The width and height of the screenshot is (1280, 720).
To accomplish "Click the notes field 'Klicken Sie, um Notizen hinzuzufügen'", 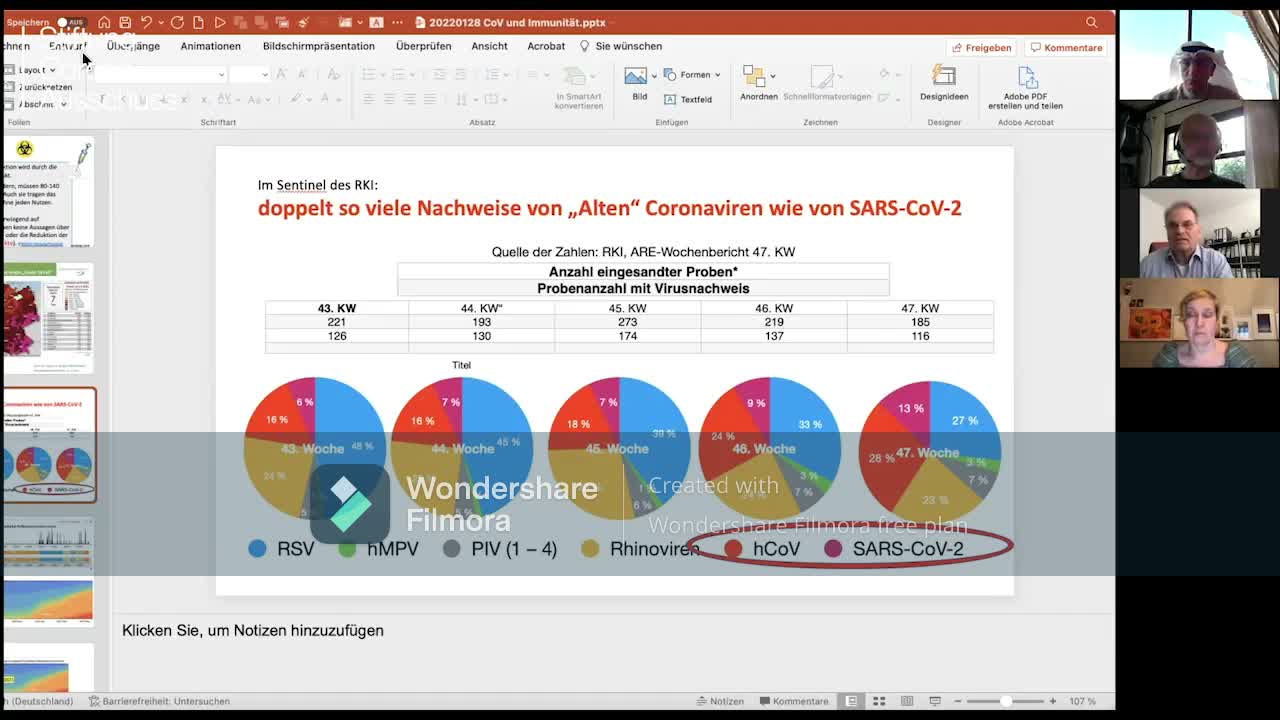I will coord(253,630).
